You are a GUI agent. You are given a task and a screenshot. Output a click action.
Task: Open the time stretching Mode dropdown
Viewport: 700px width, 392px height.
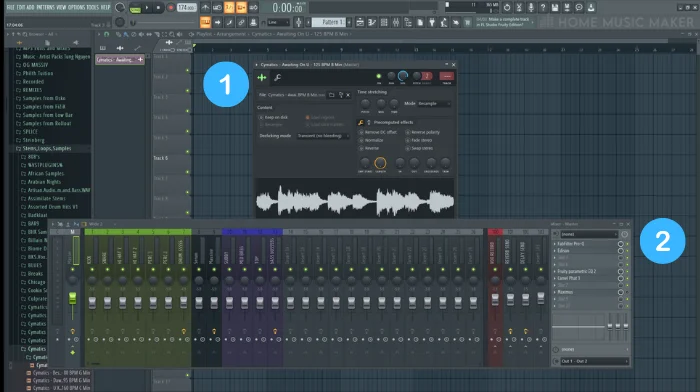coord(434,104)
